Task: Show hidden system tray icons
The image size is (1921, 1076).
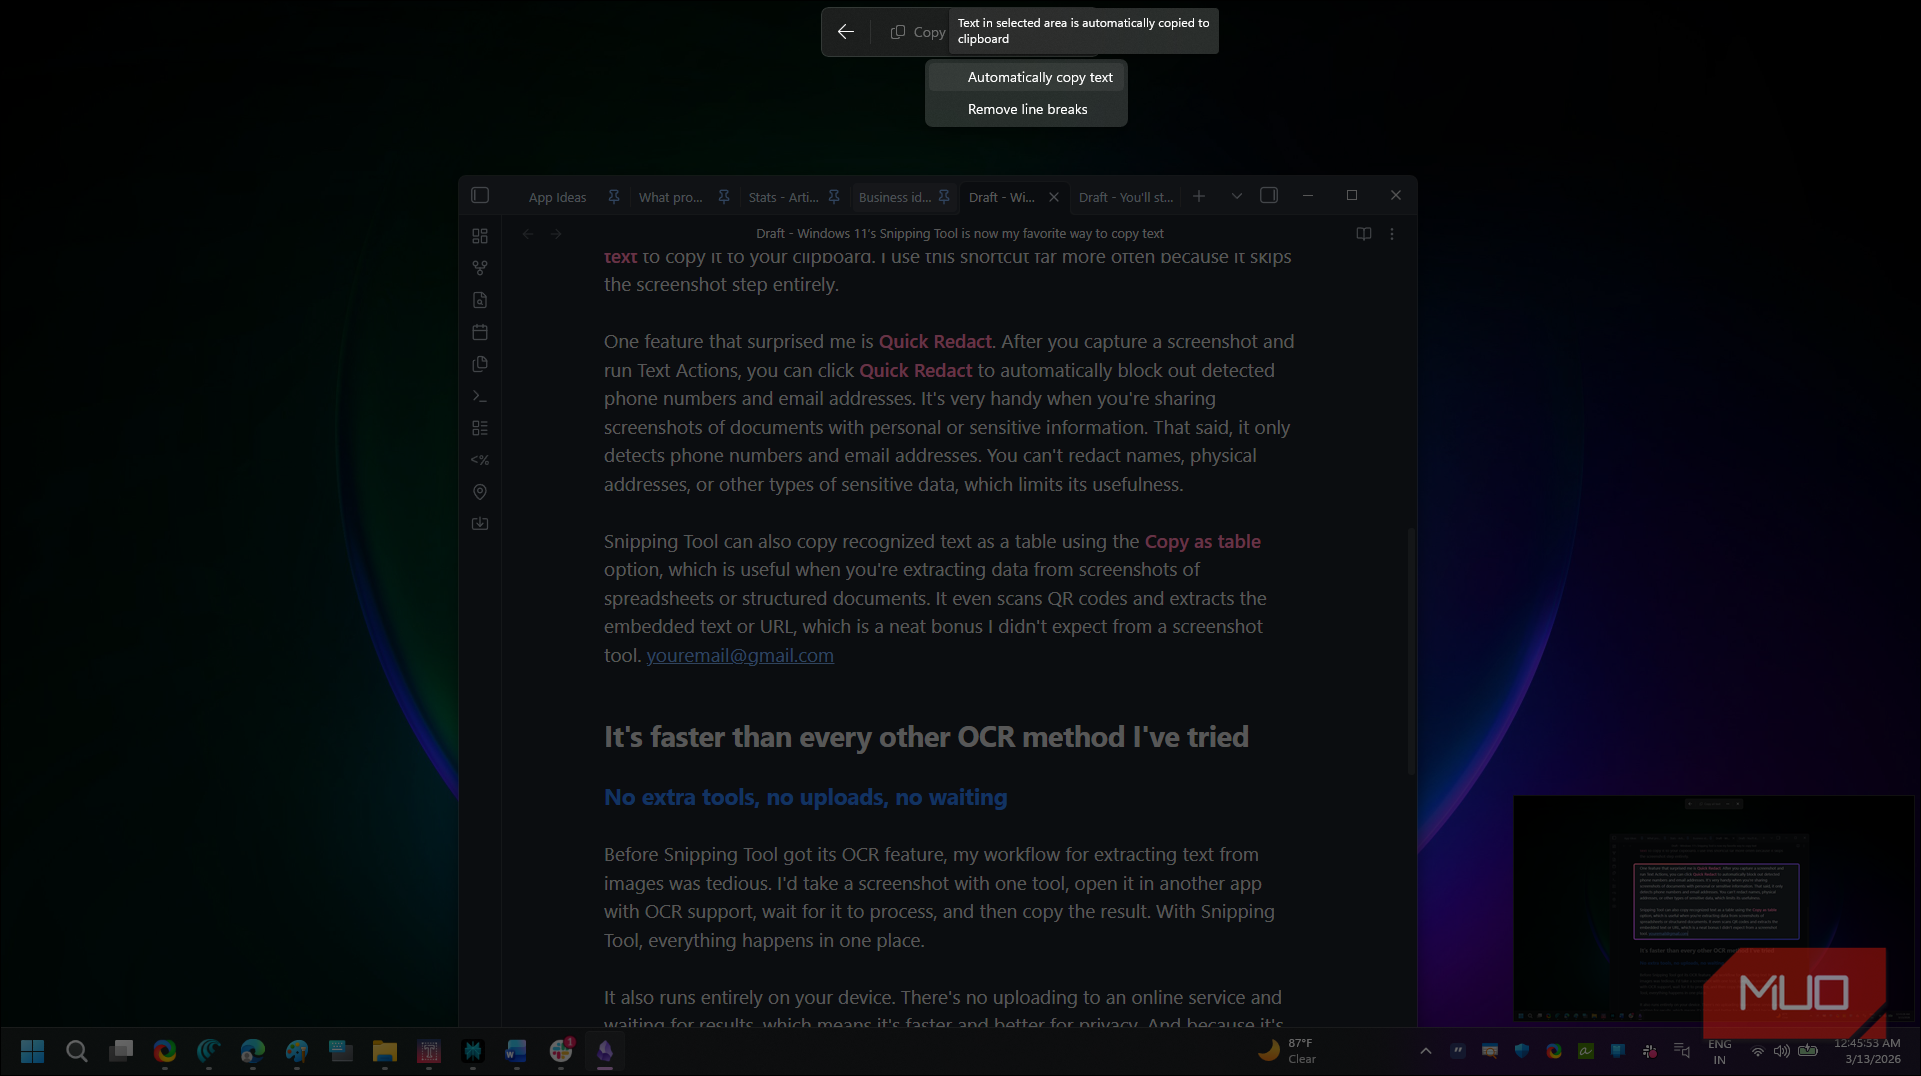Action: click(x=1426, y=1051)
